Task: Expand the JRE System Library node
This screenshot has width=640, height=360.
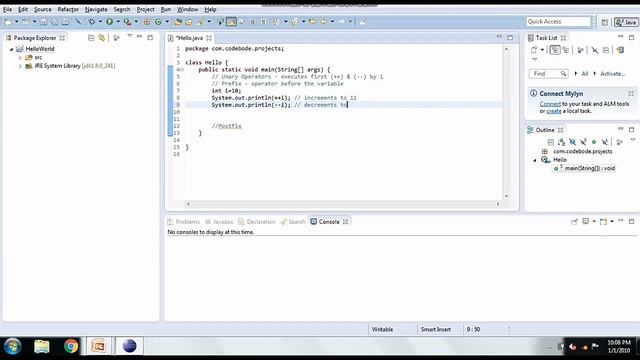Action: point(20,66)
